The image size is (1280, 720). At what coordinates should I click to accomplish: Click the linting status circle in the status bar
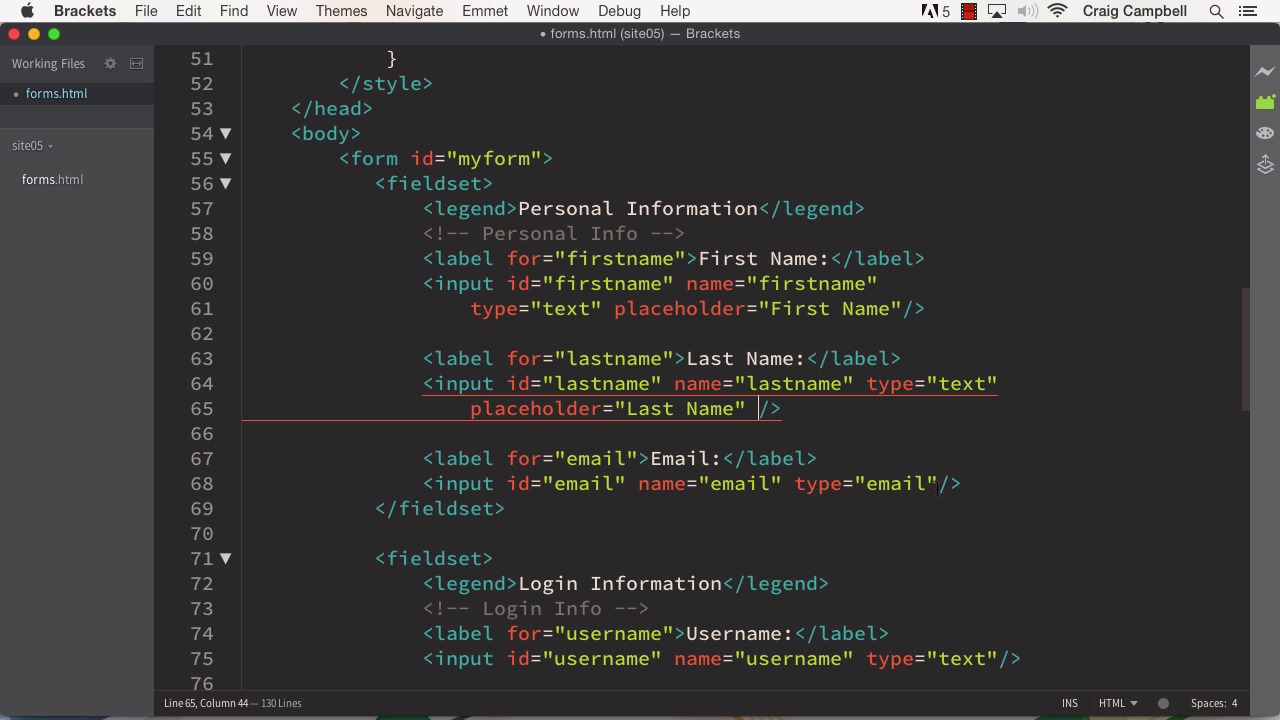1163,703
